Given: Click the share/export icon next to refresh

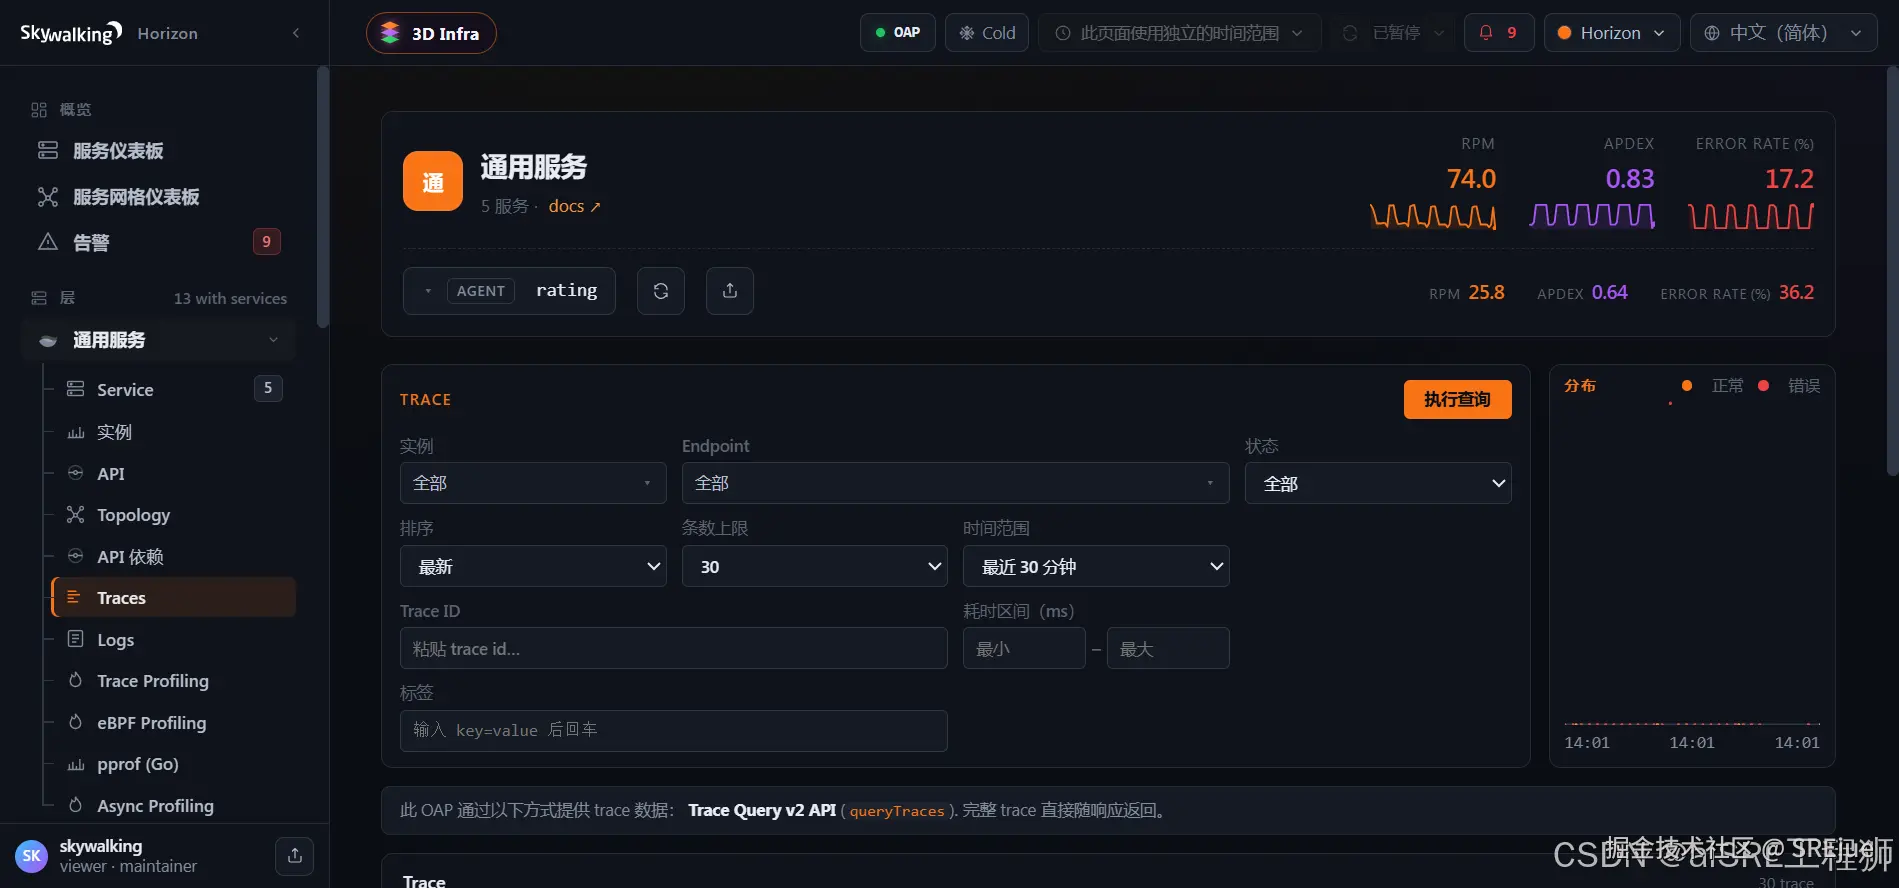Looking at the screenshot, I should pos(730,291).
